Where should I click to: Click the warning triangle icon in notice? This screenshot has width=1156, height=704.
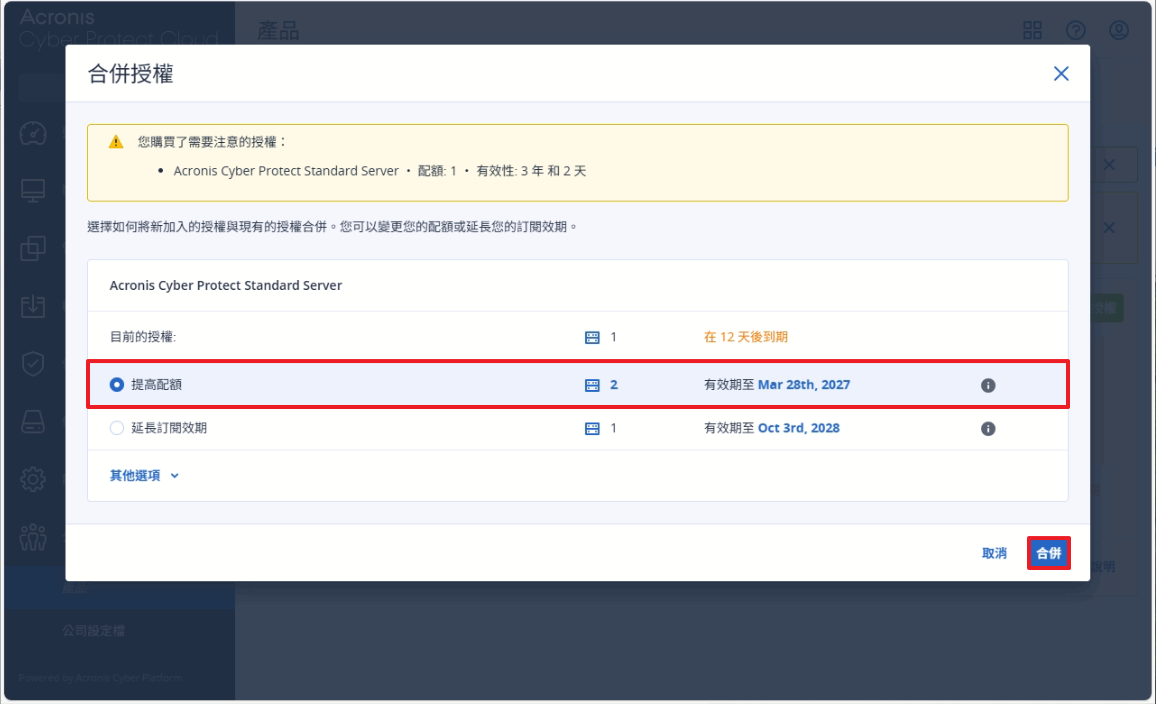116,142
